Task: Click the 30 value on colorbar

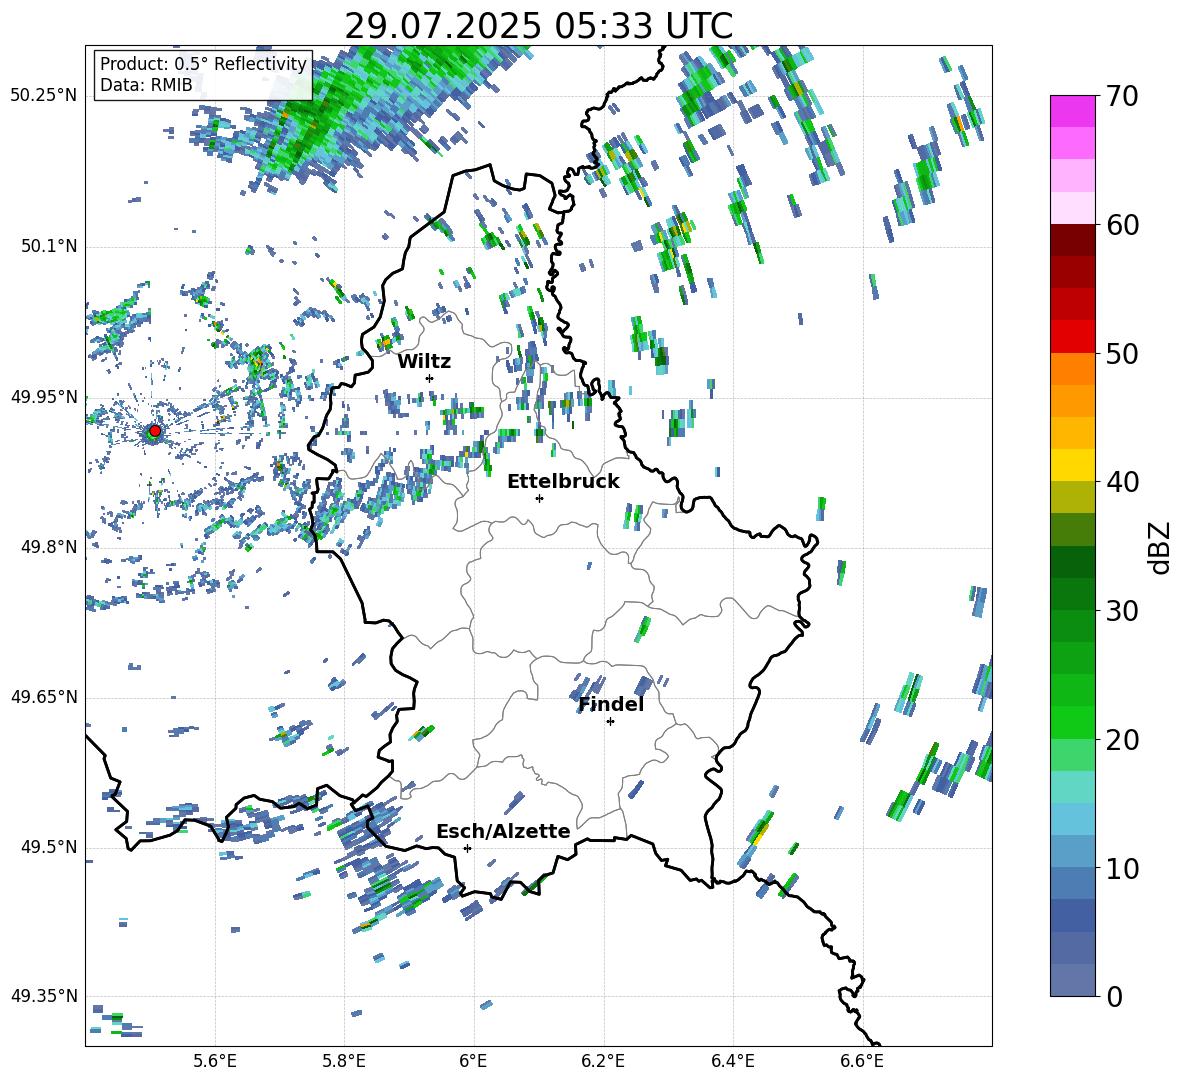Action: [1122, 611]
